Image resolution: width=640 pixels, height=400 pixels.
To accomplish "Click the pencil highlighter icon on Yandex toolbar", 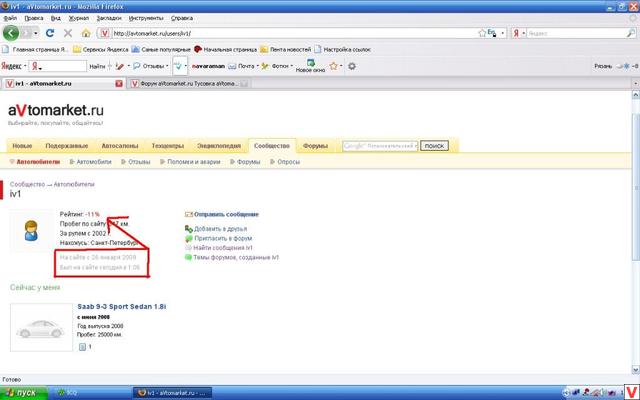I will pyautogui.click(x=120, y=66).
